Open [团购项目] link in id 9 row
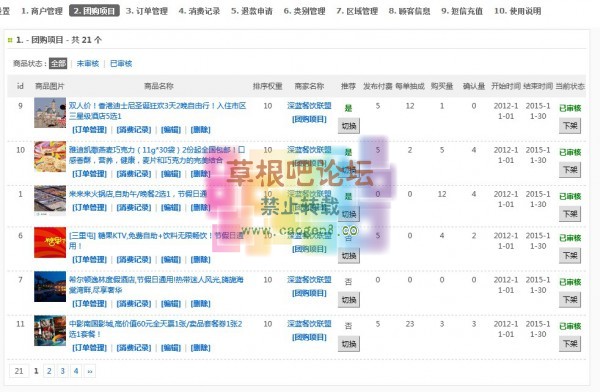Viewport: 600px width, 392px height. pyautogui.click(x=309, y=119)
